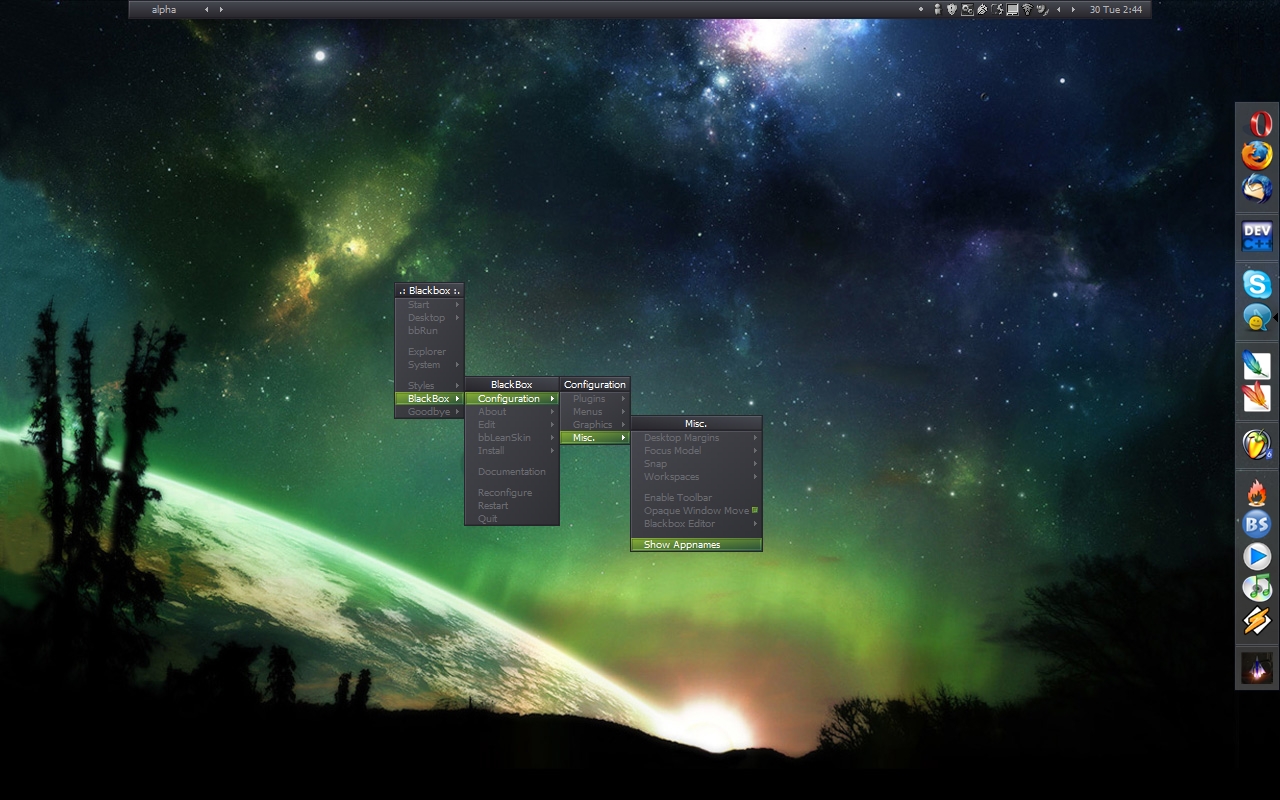Launch Winamp from the dock

click(x=1257, y=621)
